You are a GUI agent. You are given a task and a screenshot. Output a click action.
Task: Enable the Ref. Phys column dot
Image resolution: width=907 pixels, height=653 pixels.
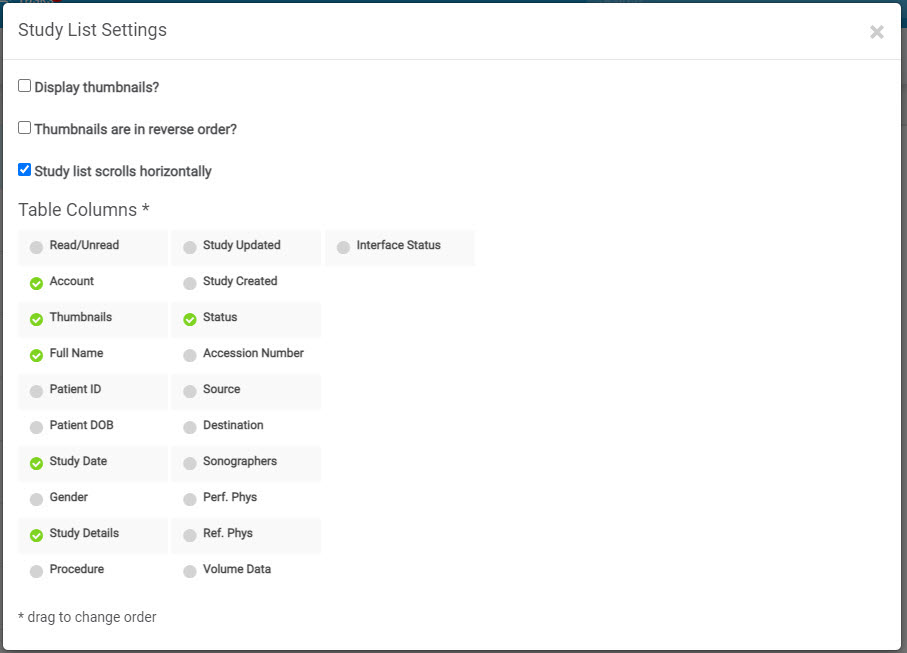coord(190,536)
